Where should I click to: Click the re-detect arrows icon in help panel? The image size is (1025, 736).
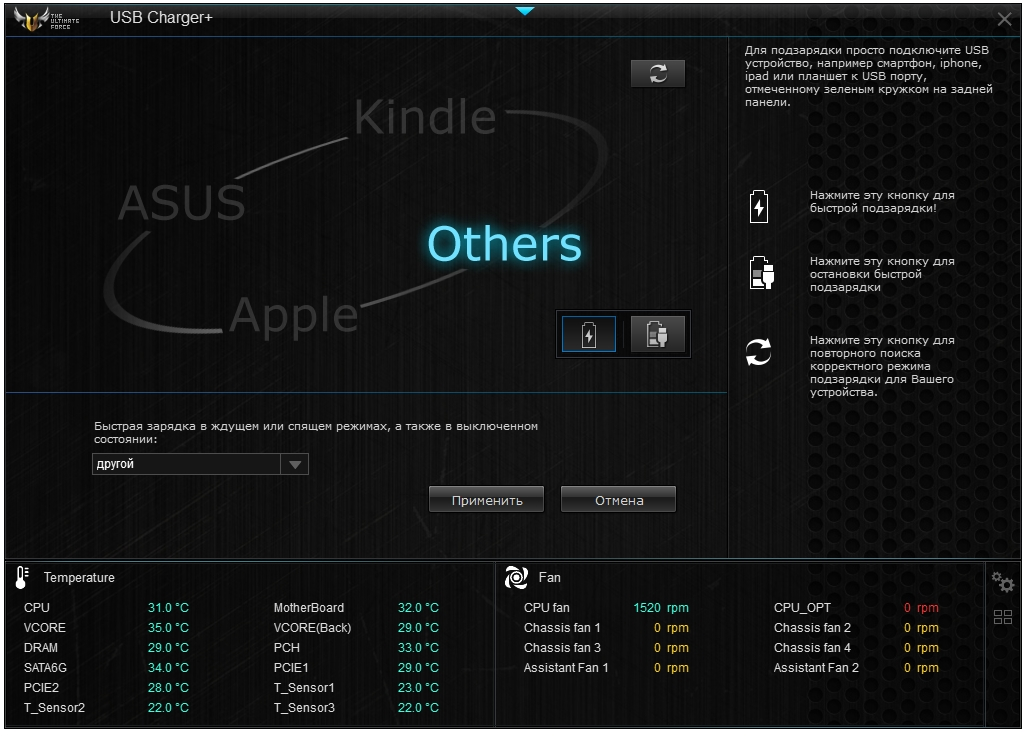click(x=758, y=352)
